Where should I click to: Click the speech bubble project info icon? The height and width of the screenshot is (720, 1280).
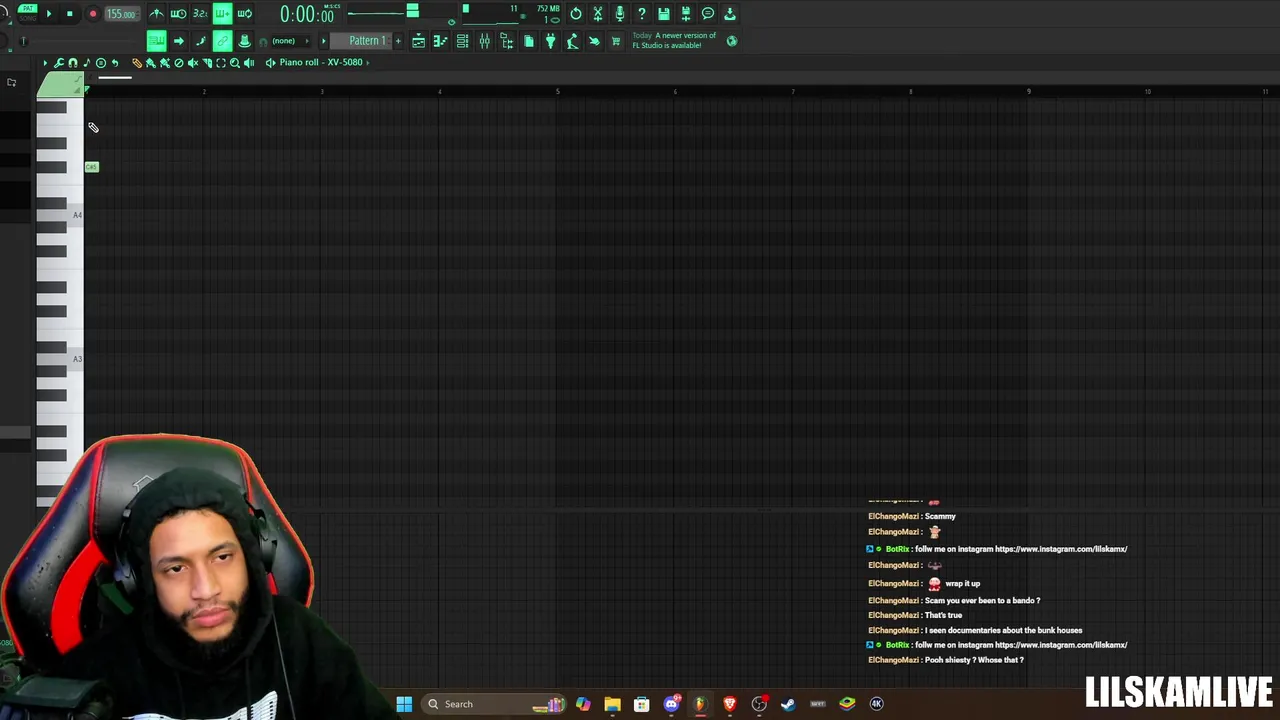708,14
